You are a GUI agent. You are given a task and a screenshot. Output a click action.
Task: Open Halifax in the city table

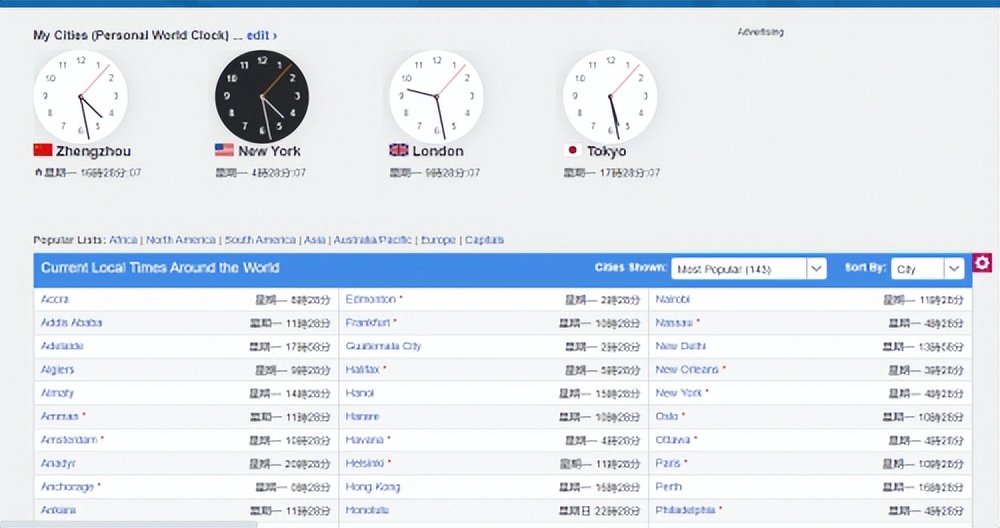[362, 370]
